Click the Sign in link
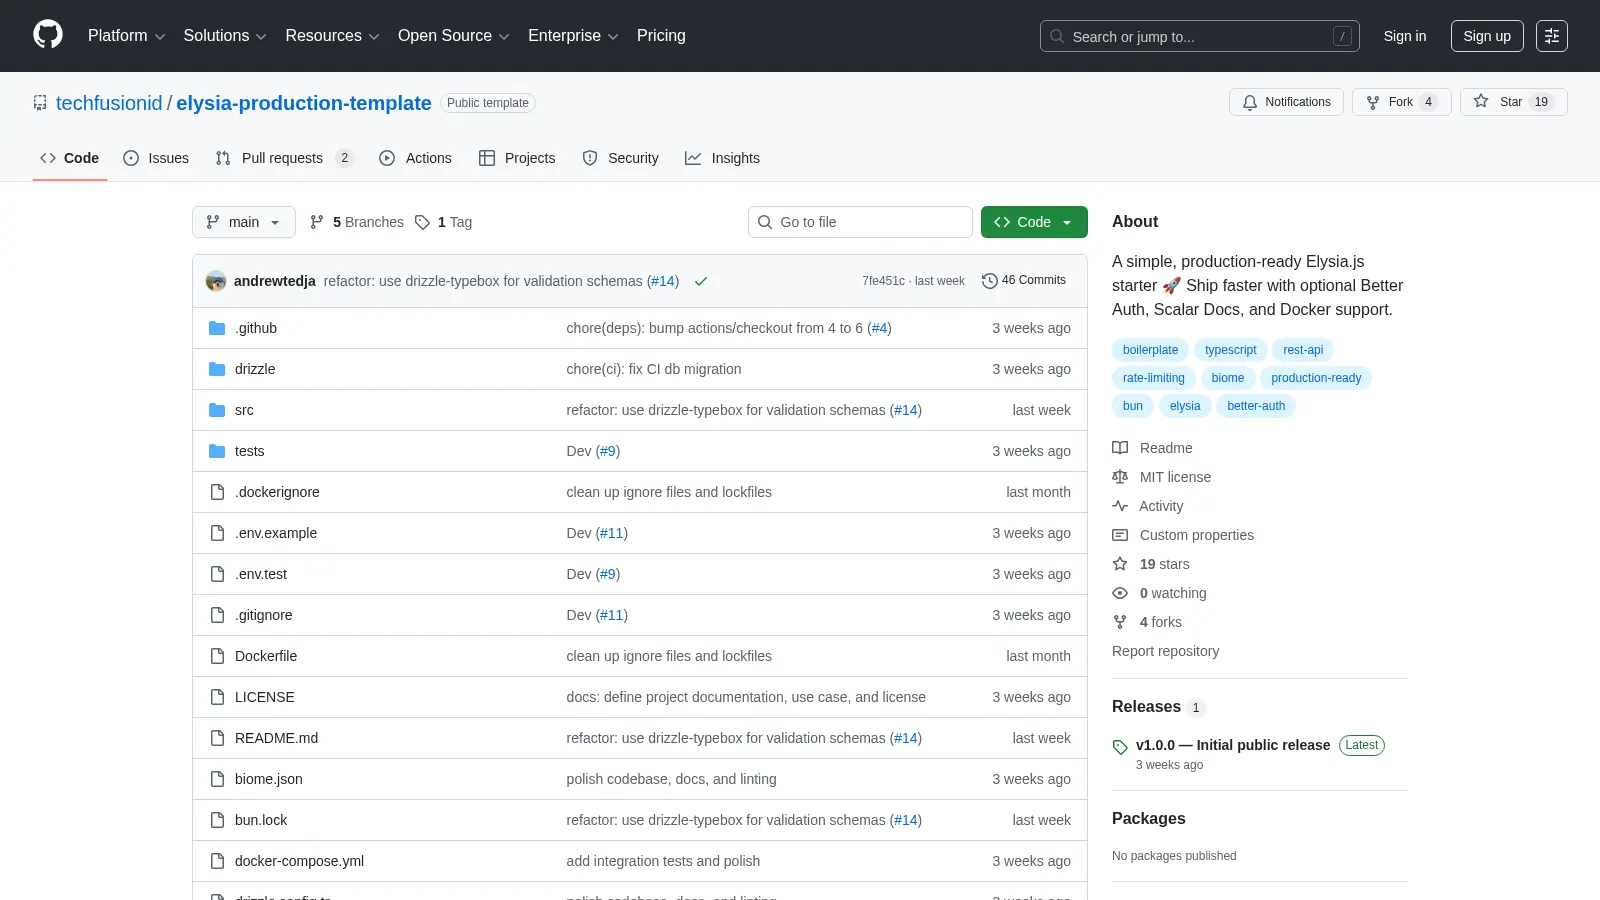 [x=1405, y=36]
